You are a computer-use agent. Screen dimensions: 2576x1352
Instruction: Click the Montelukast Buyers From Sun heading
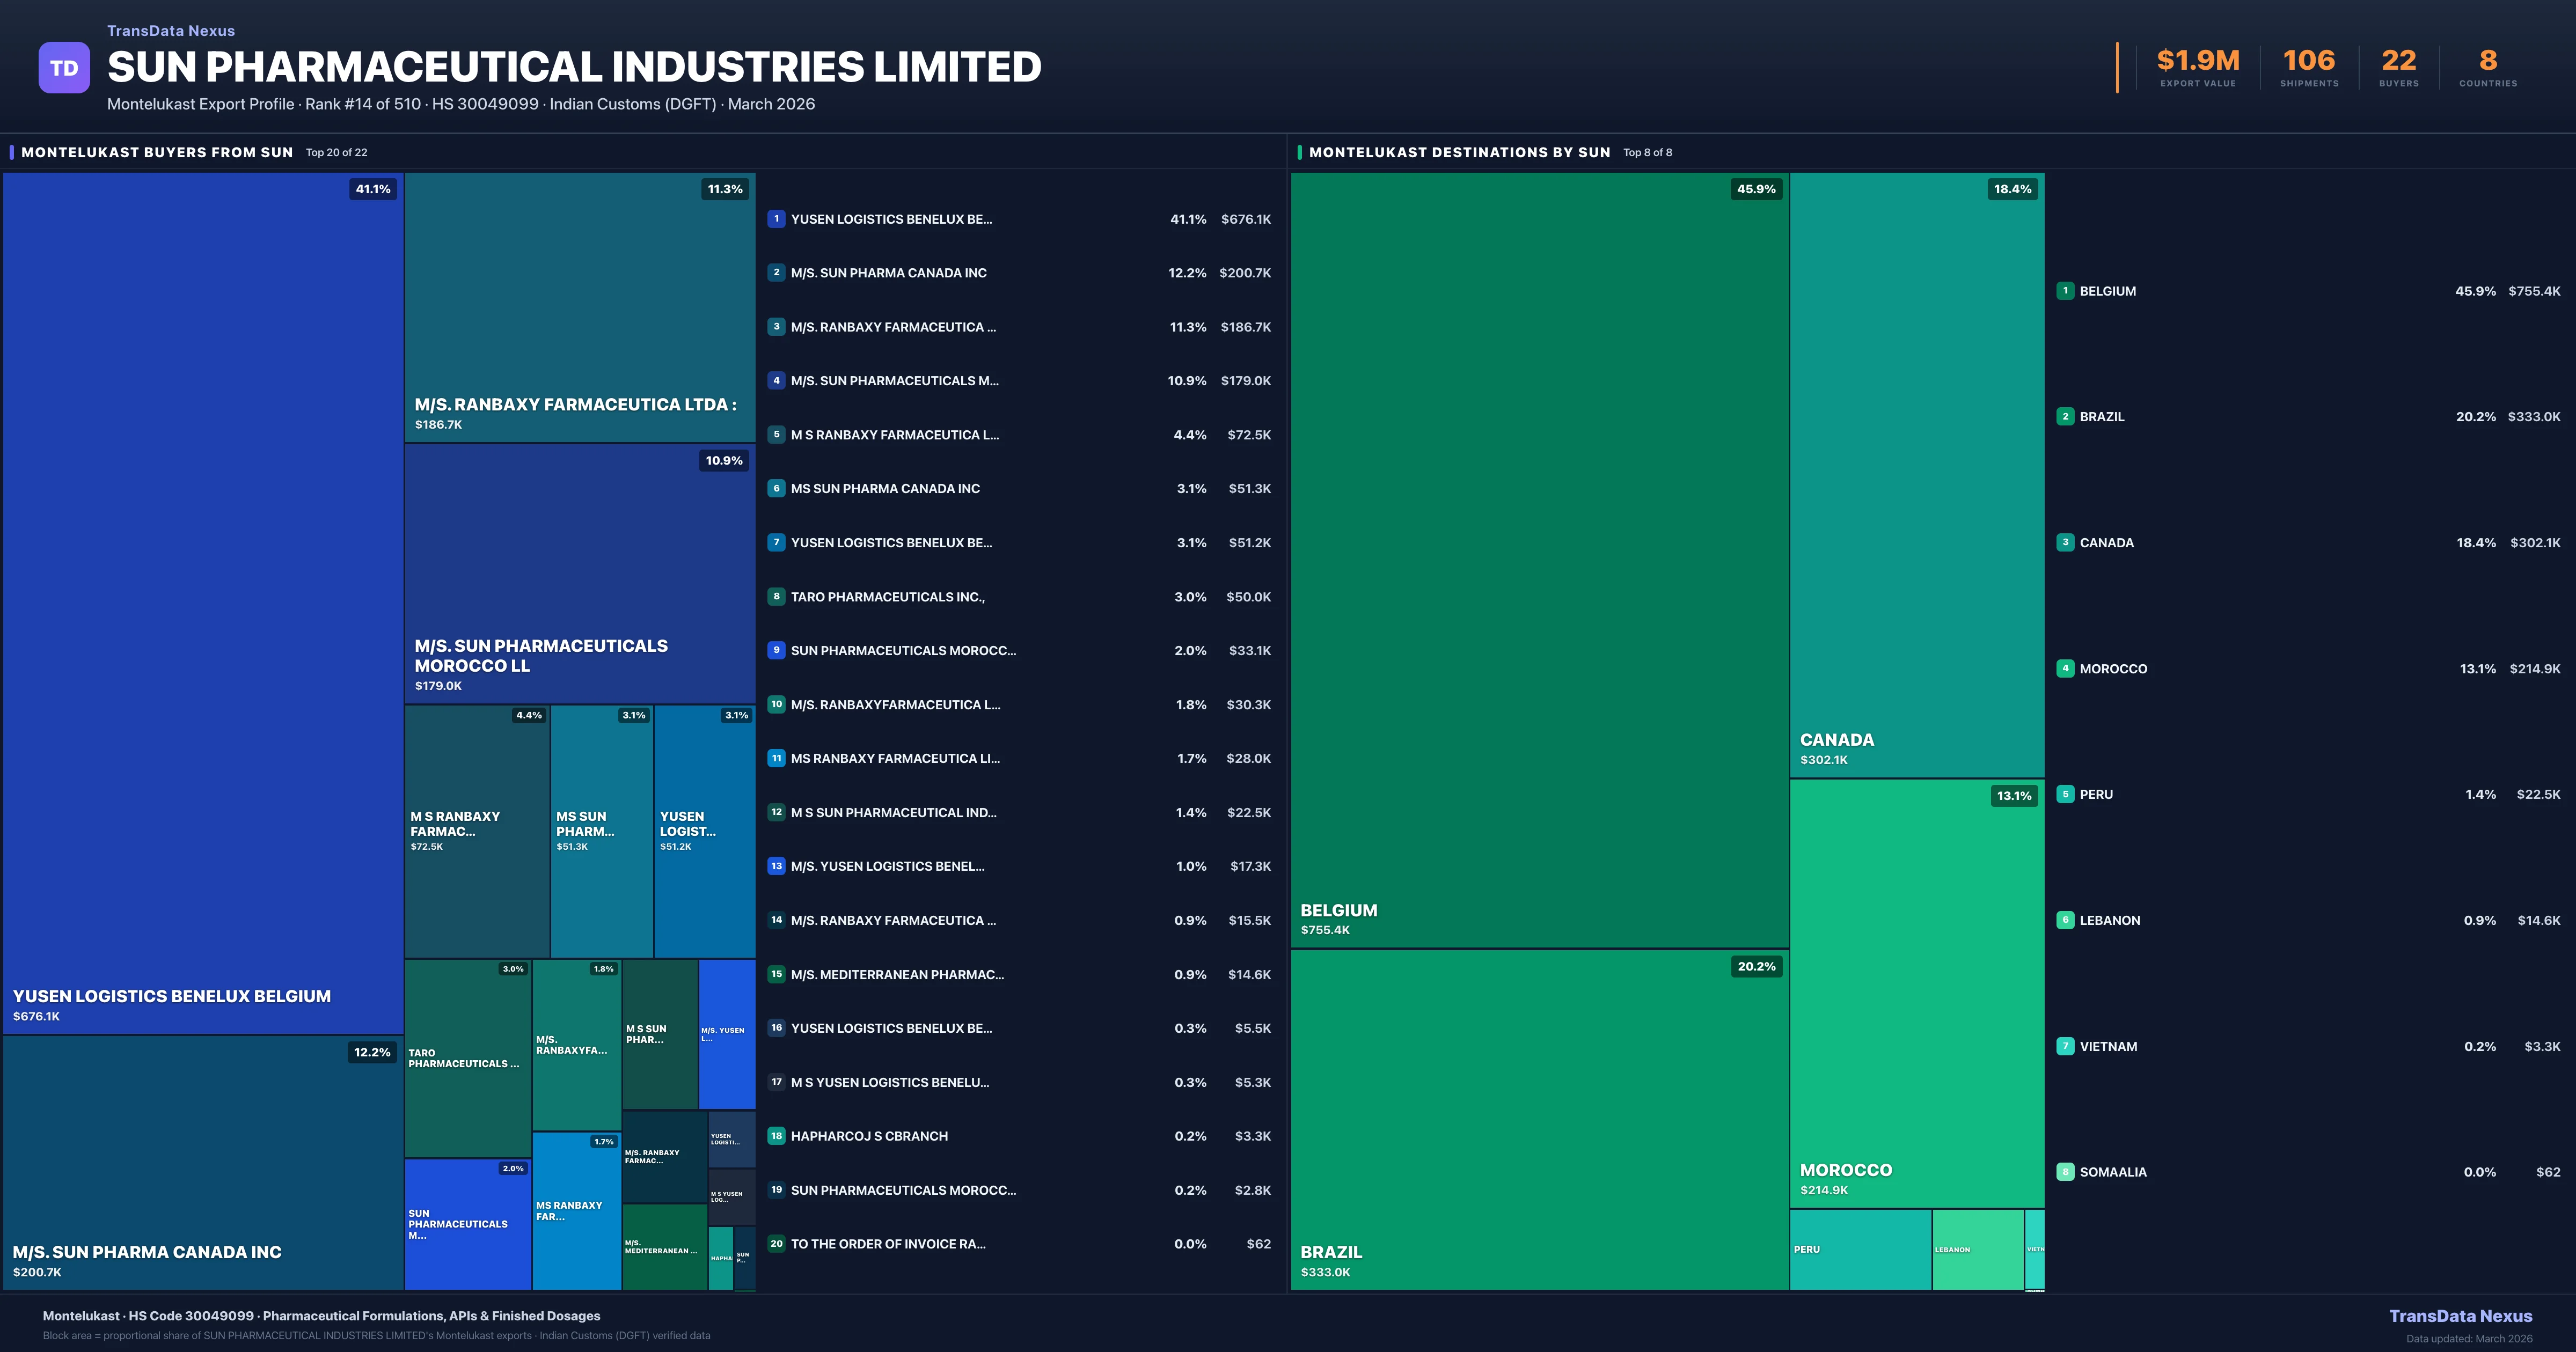pos(157,152)
